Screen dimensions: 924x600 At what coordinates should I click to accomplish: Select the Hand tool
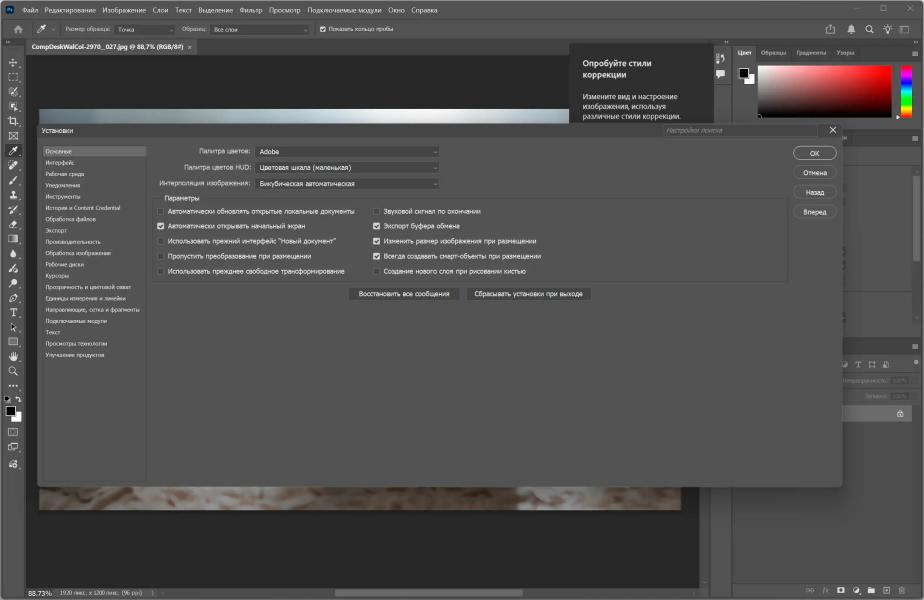[13, 356]
